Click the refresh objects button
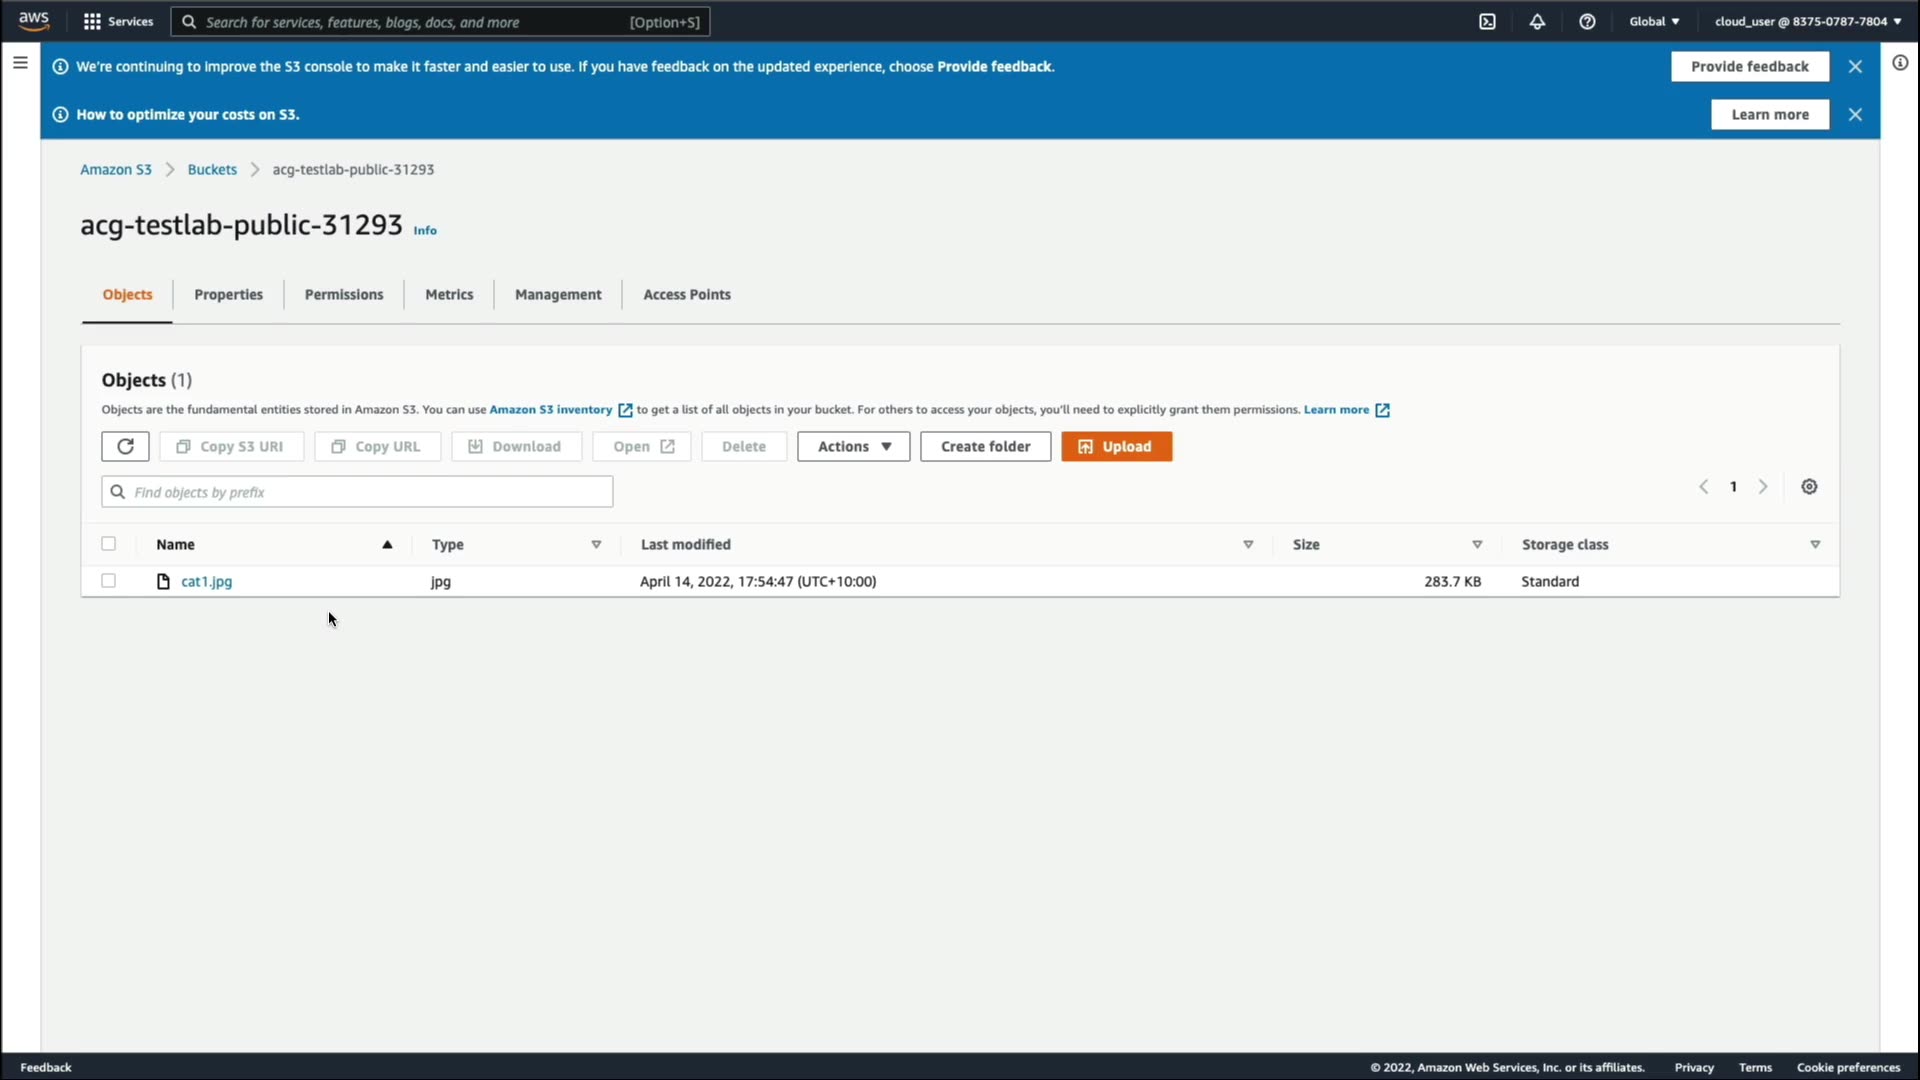1920x1080 pixels. click(x=125, y=446)
